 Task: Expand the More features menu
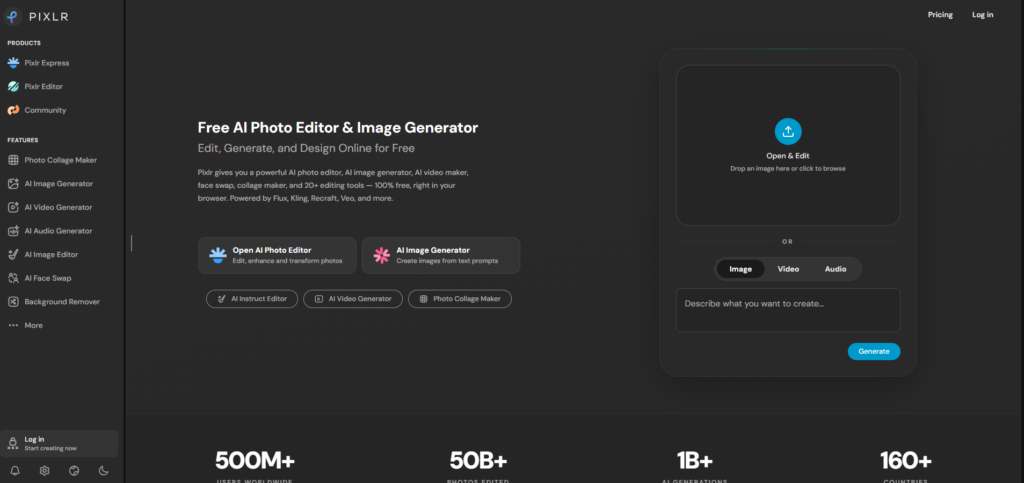[x=25, y=325]
